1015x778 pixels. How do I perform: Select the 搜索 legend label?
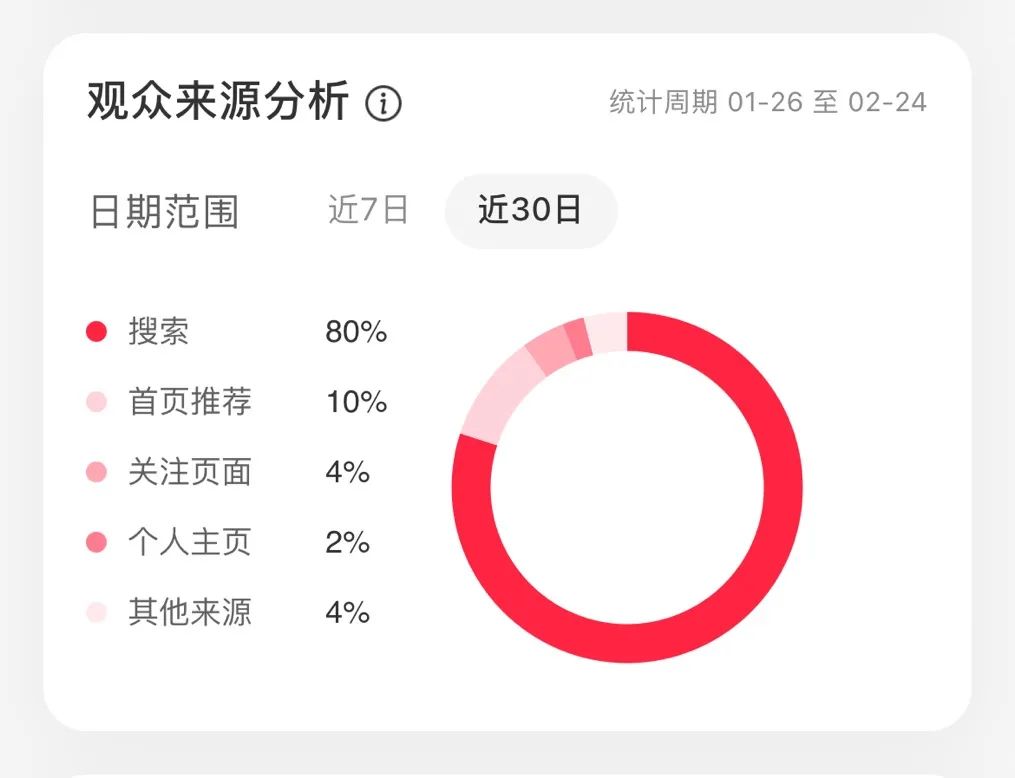click(159, 331)
